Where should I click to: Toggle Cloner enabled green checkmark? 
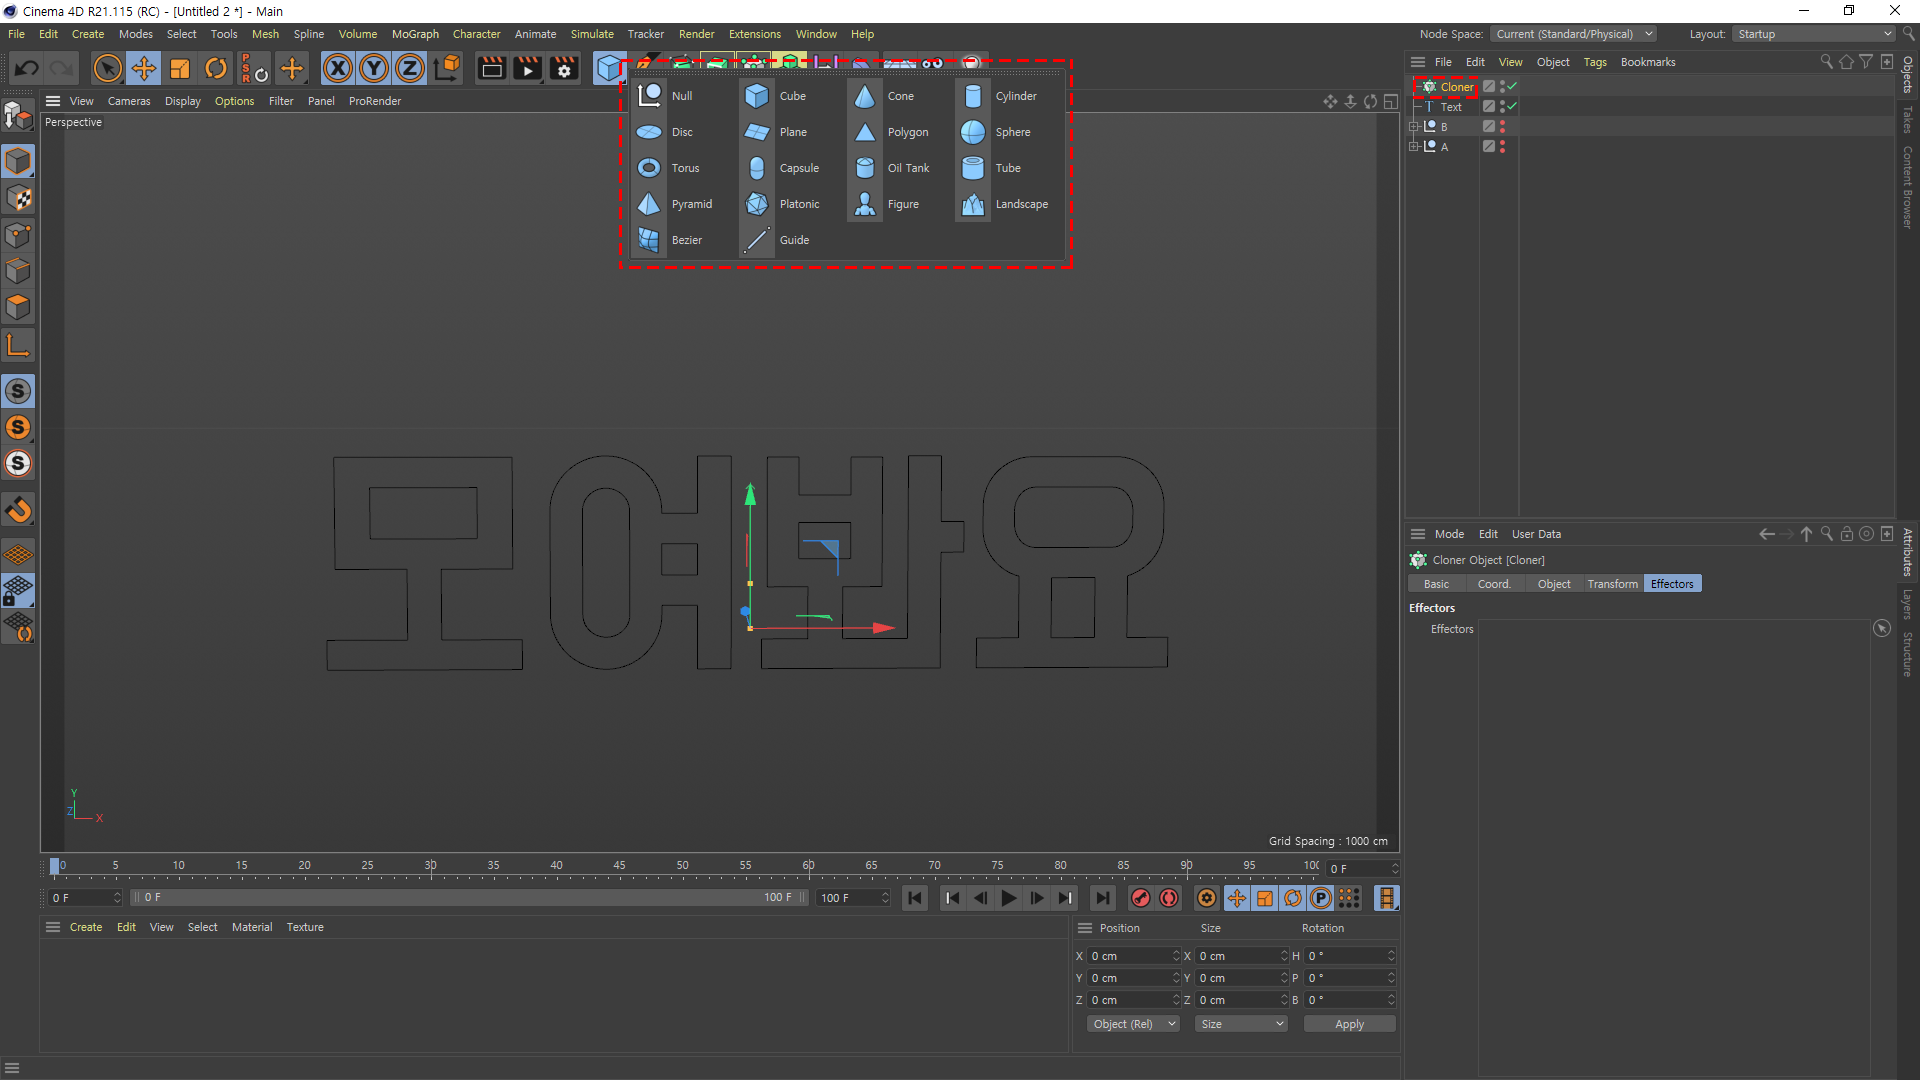tap(1512, 86)
